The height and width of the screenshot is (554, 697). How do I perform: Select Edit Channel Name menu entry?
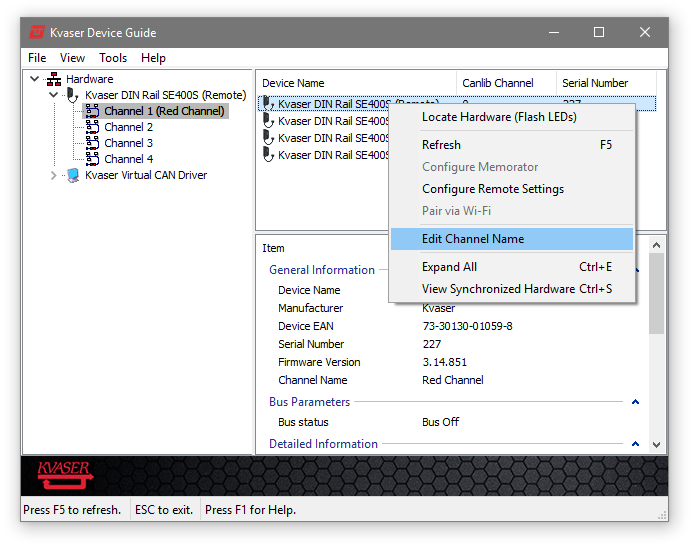point(512,239)
